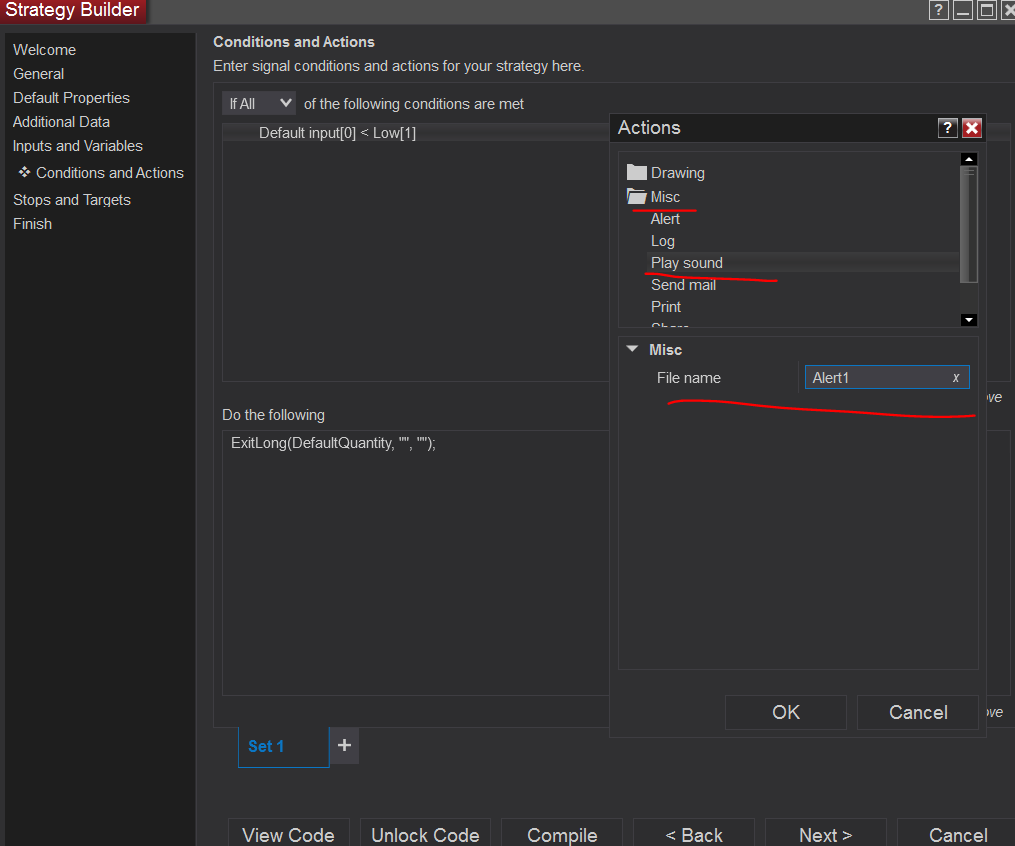Select the Play sound action
The height and width of the screenshot is (846, 1015).
point(687,263)
